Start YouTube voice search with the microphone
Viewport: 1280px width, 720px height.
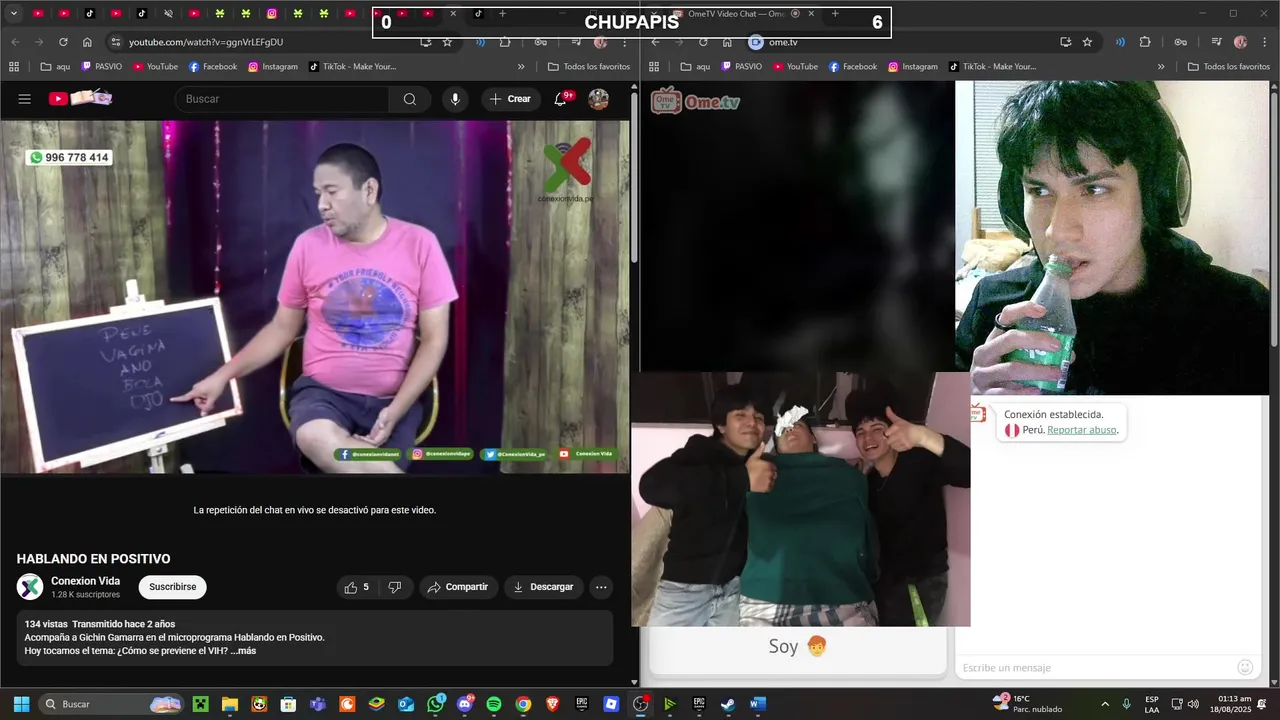point(455,99)
